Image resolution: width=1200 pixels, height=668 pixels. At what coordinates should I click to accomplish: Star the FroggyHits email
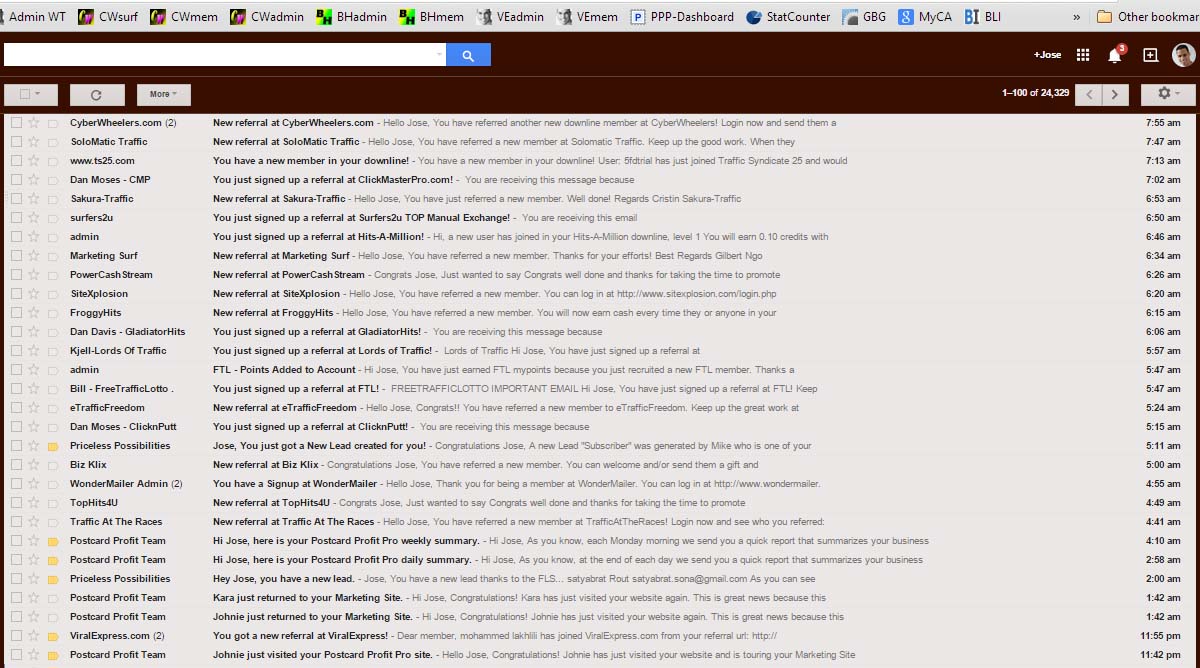click(34, 313)
